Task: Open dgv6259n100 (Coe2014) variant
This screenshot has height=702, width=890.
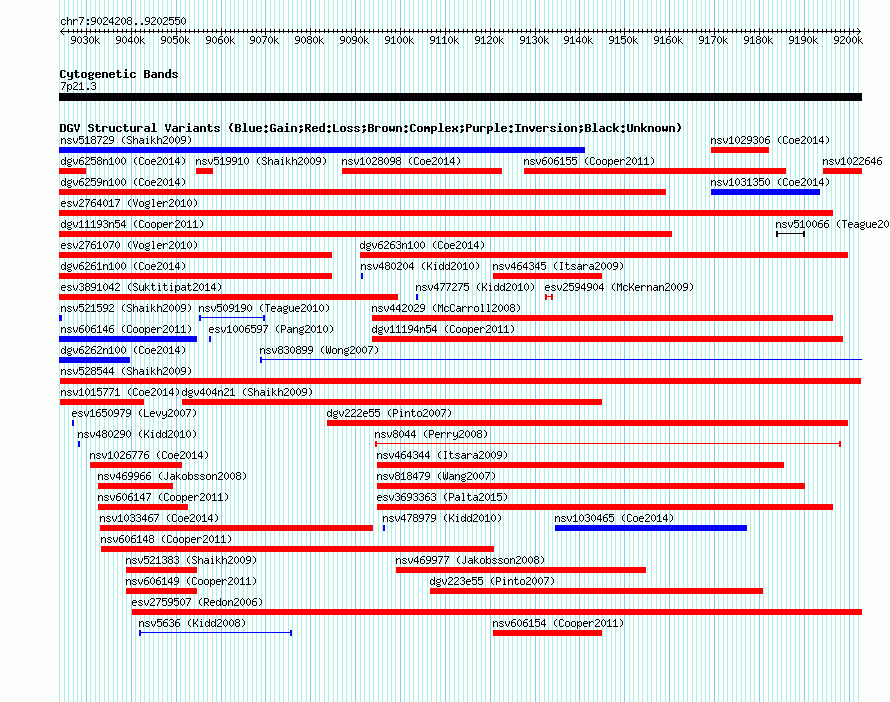Action: coord(123,182)
